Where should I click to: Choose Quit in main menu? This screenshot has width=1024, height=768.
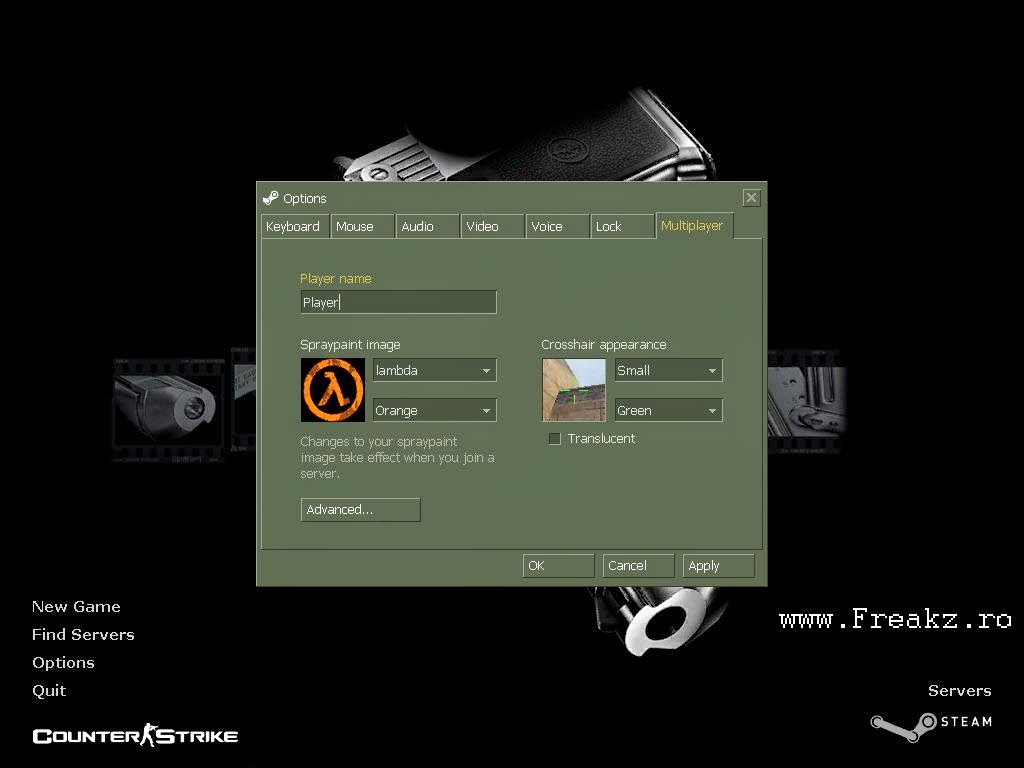49,691
